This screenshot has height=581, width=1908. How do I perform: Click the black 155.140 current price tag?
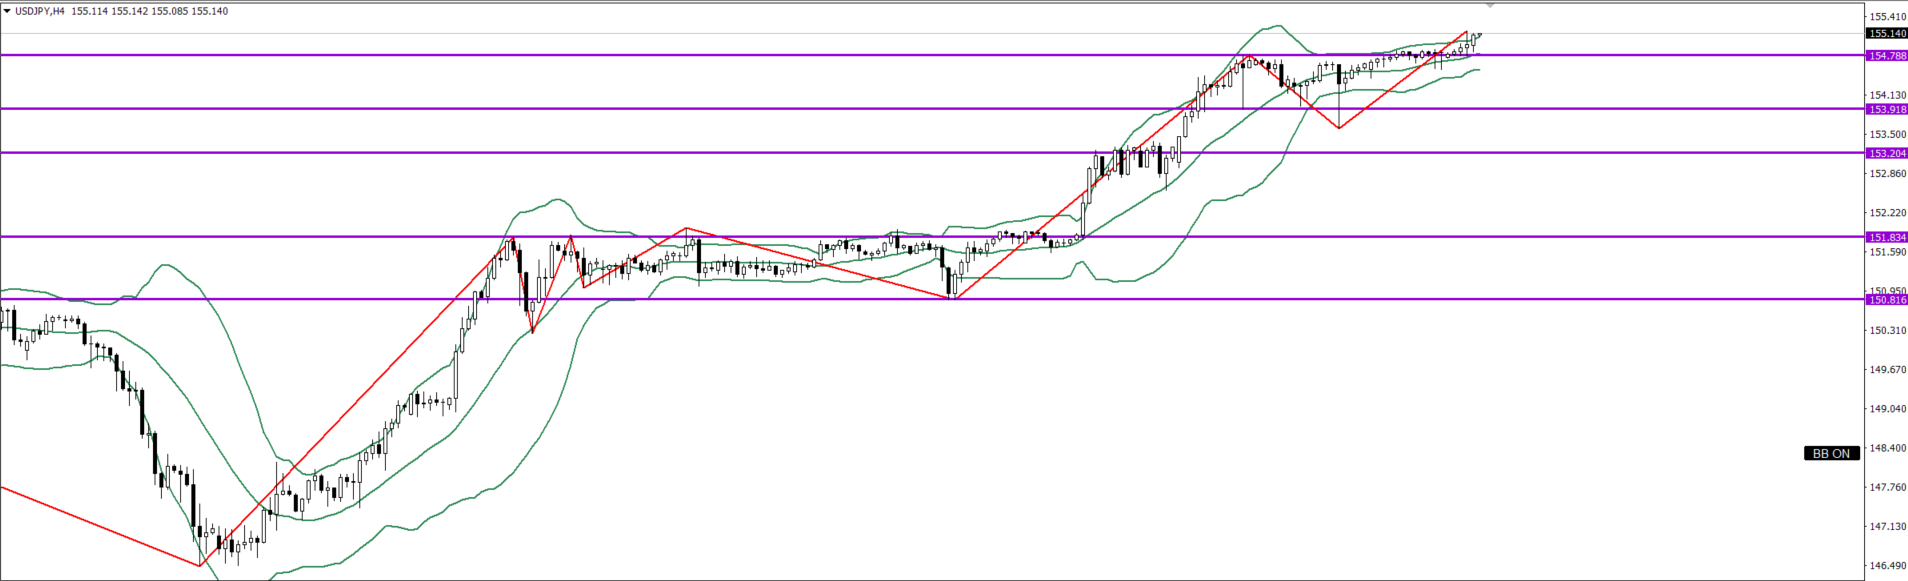click(x=1887, y=33)
